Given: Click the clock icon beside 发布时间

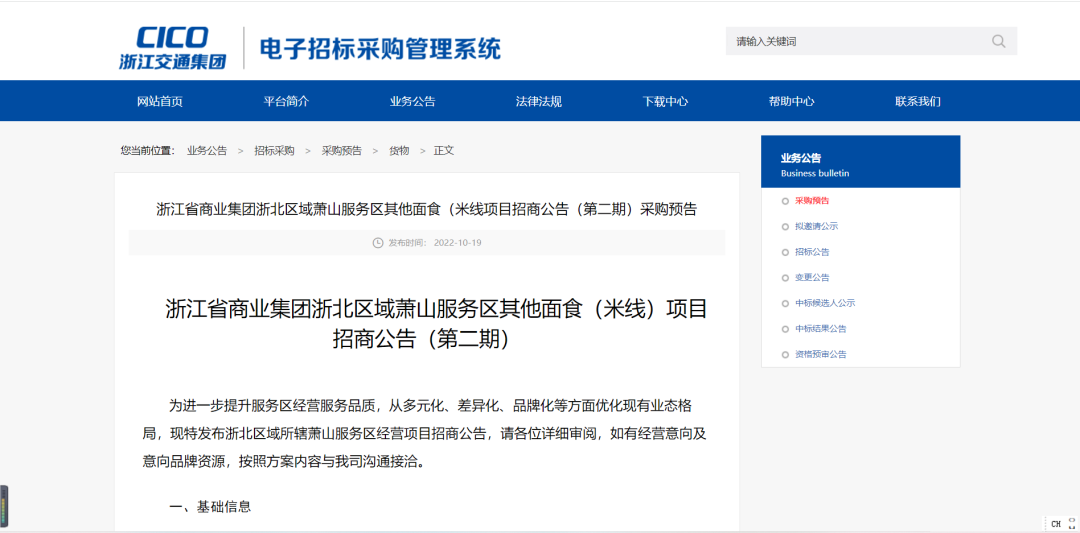Looking at the screenshot, I should [378, 243].
